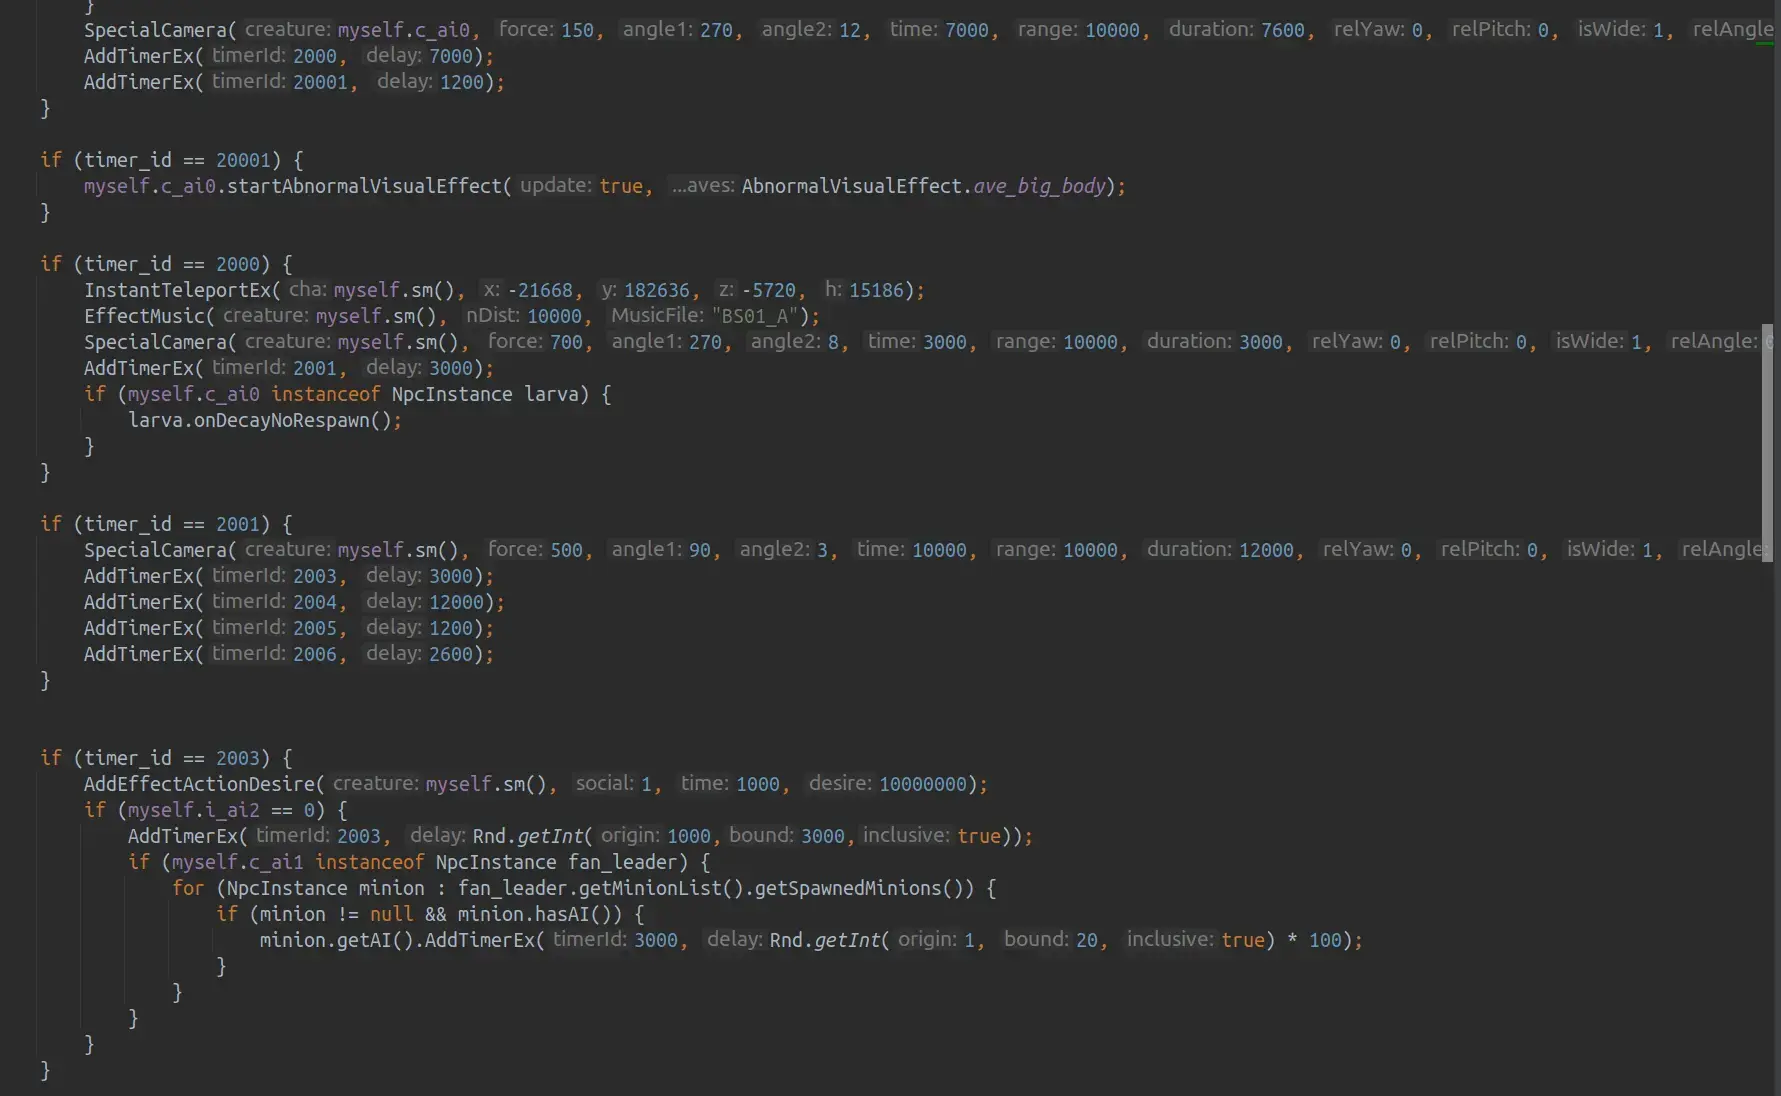The height and width of the screenshot is (1096, 1781).
Task: Click the x coordinate value -21668
Action: 540,290
